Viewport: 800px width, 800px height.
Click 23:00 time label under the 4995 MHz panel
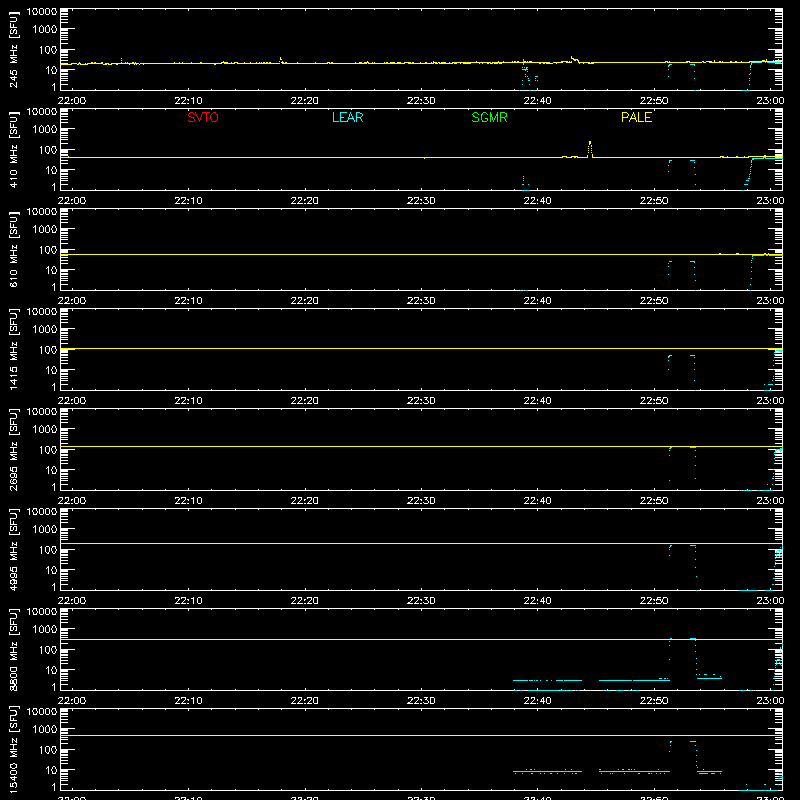[x=770, y=601]
